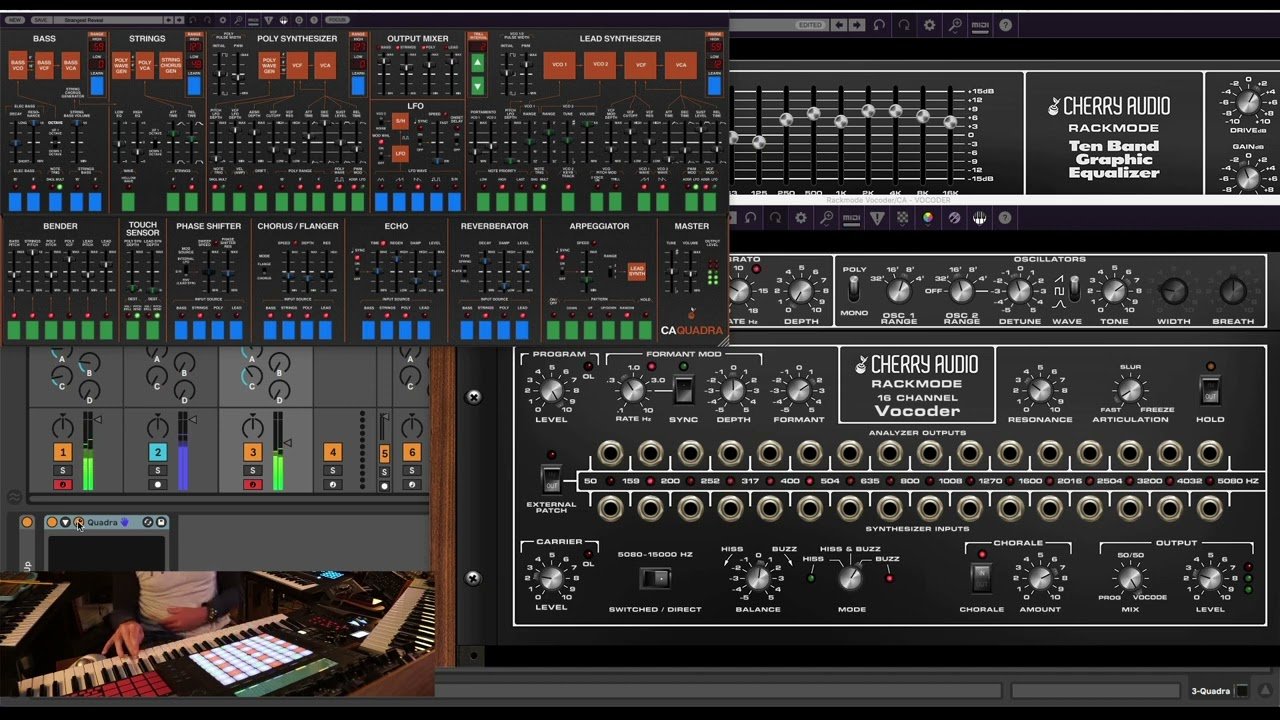This screenshot has width=1280, height=720.
Task: Open settings gear in Vocoder toolbar
Action: [801, 217]
